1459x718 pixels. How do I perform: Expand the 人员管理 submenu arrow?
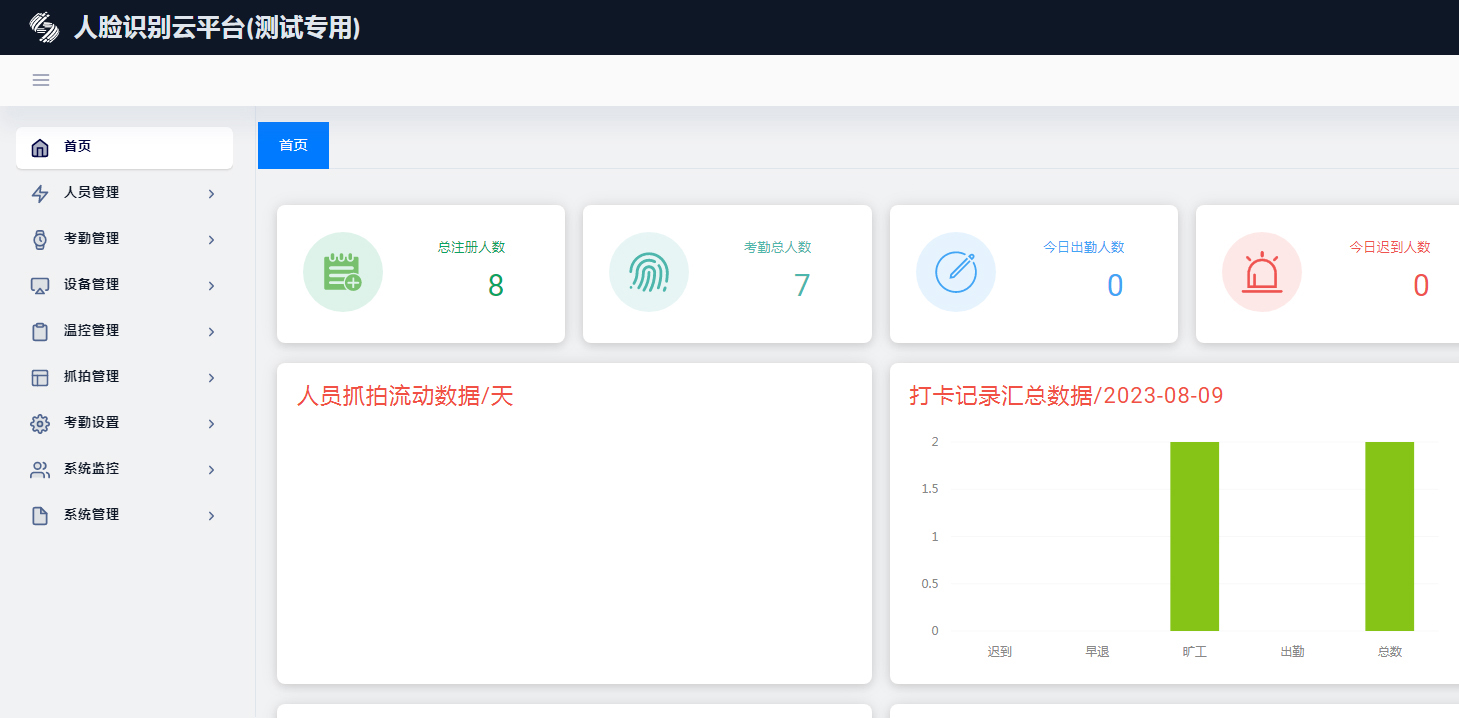click(x=211, y=193)
